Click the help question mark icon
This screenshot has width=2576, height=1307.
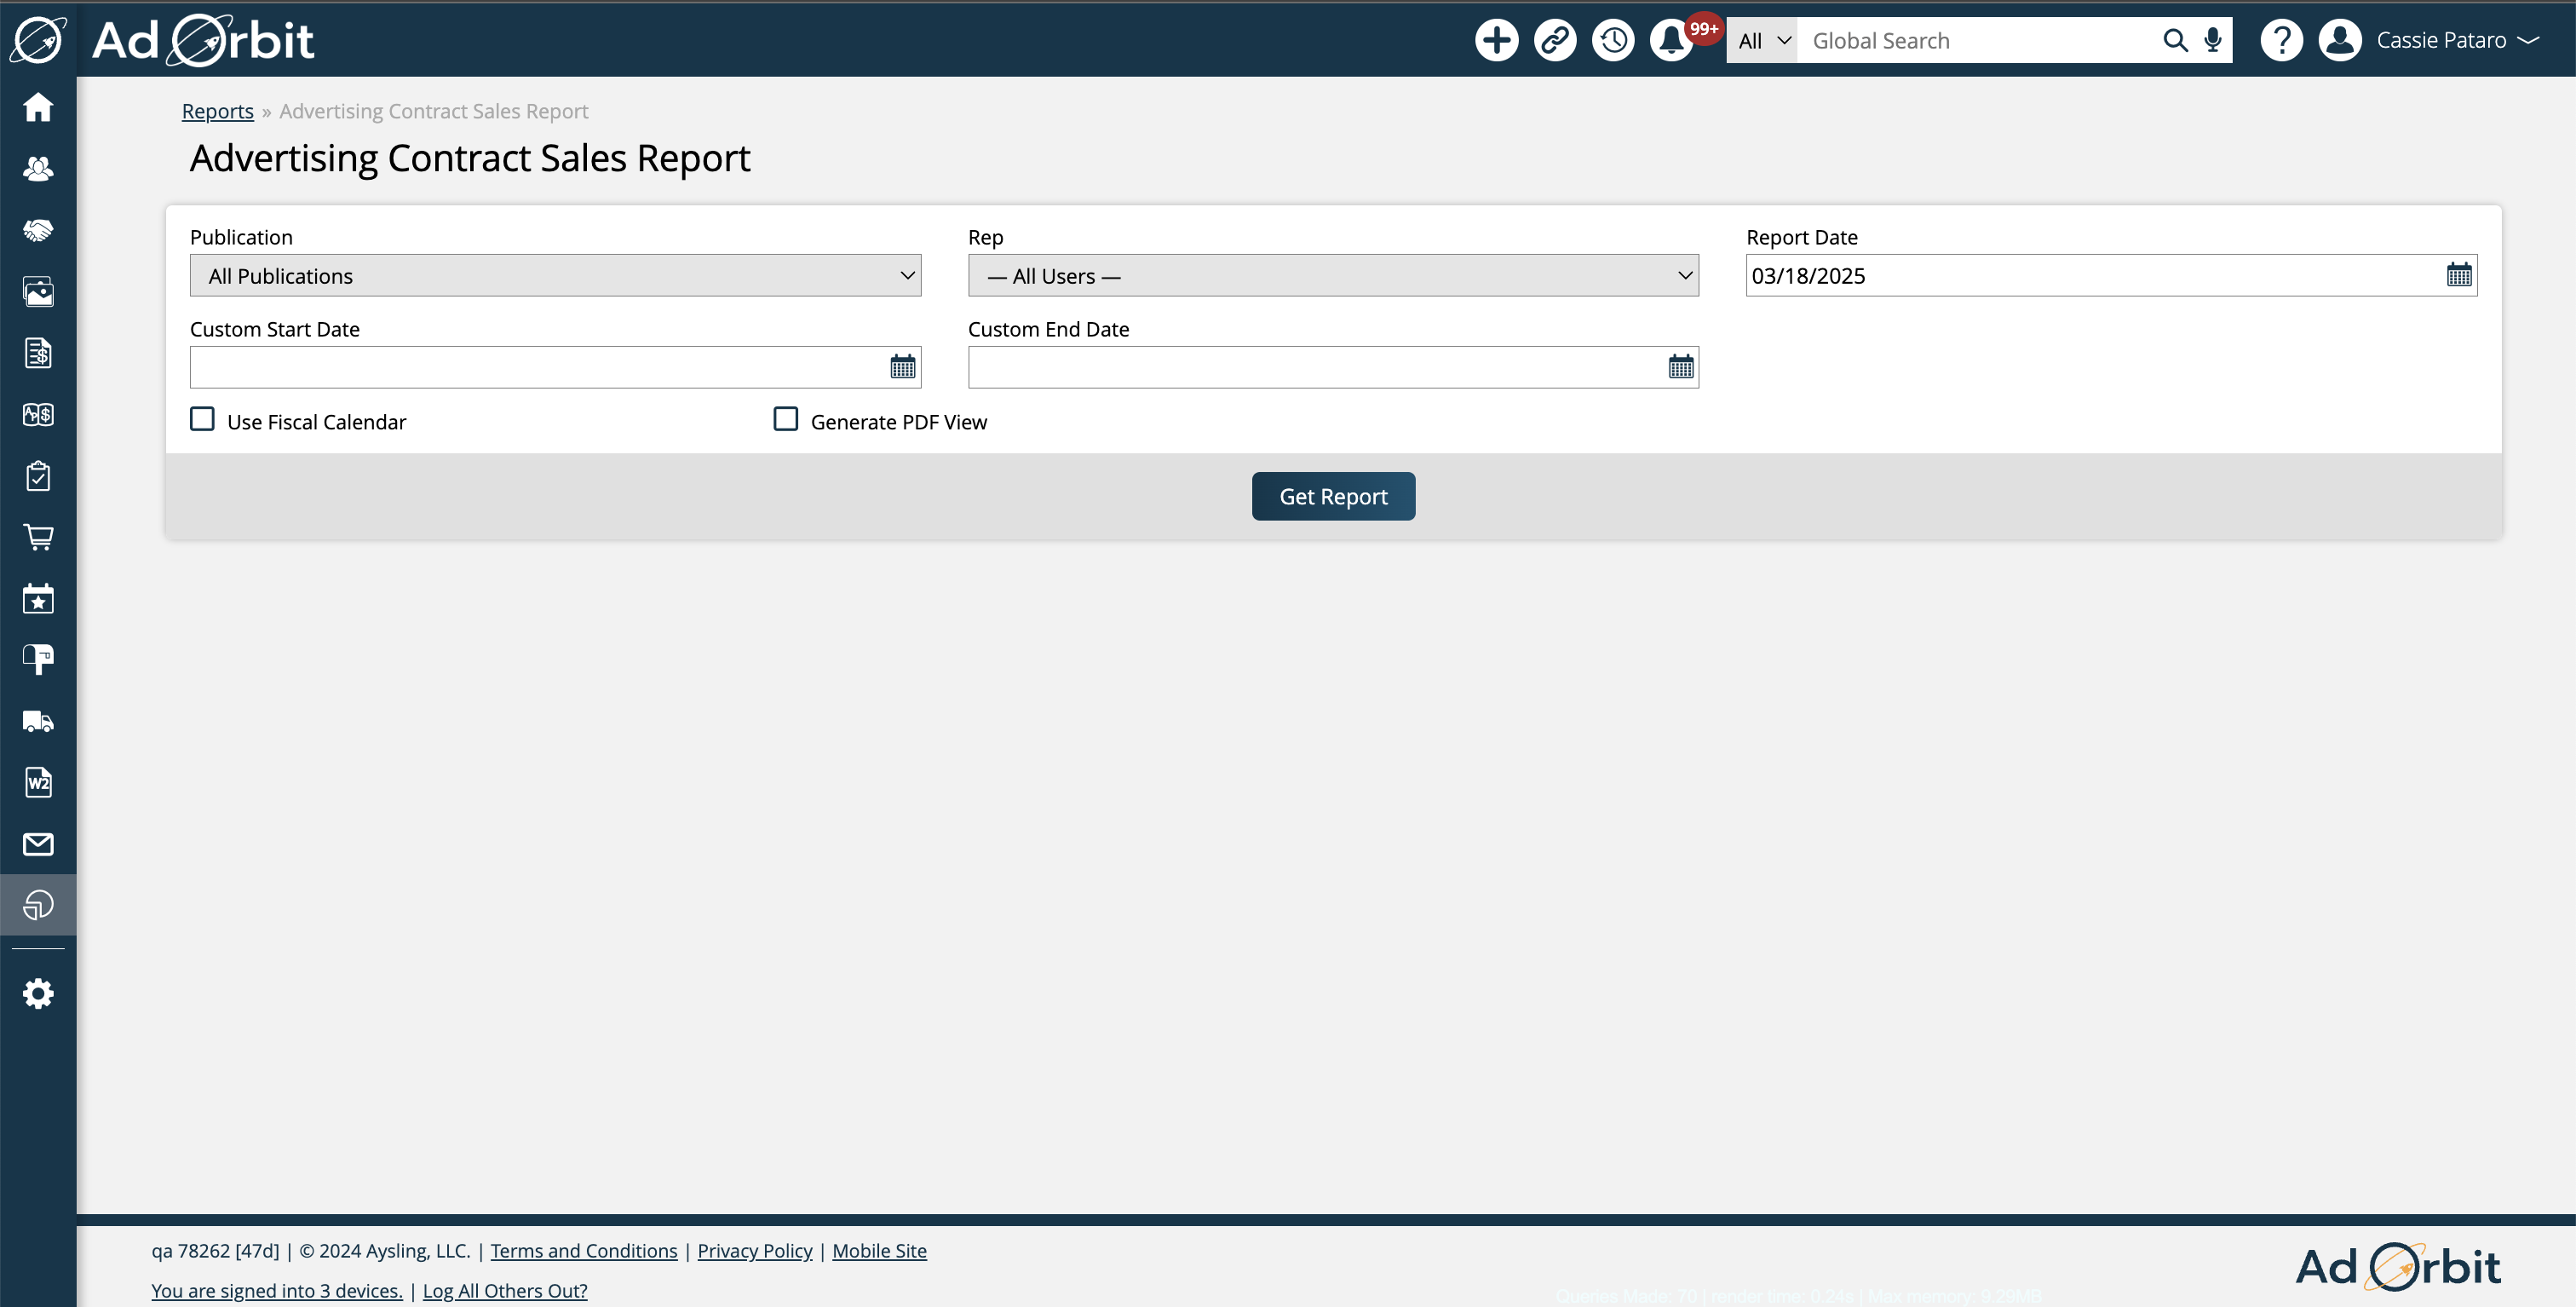[x=2281, y=41]
